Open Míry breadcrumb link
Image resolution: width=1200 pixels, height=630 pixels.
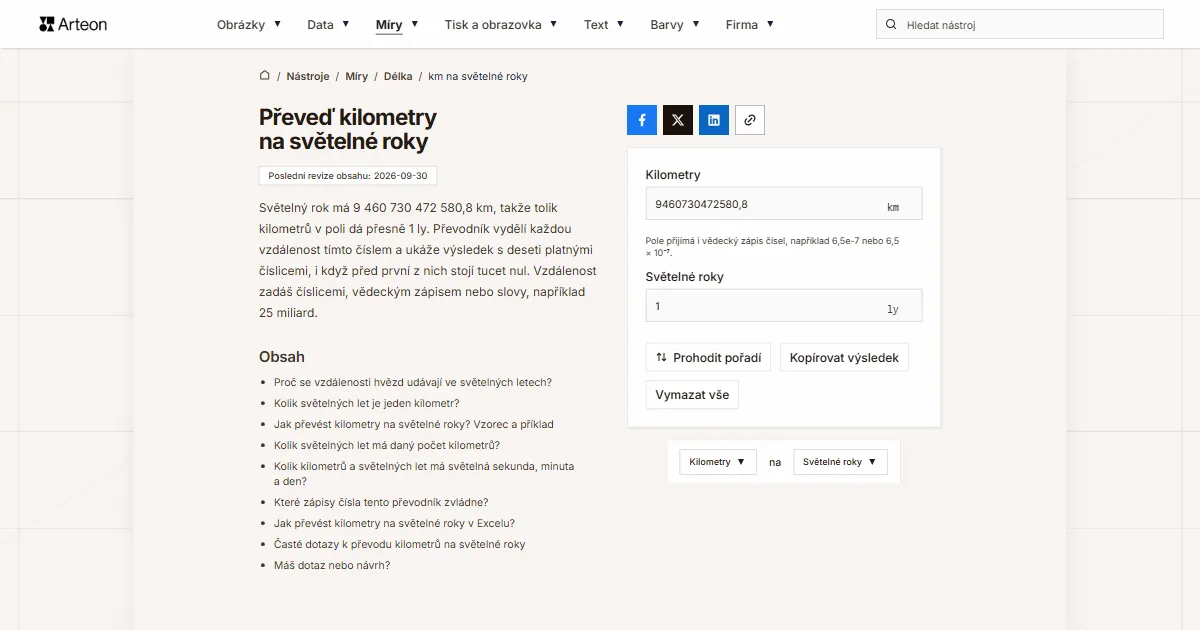point(357,76)
